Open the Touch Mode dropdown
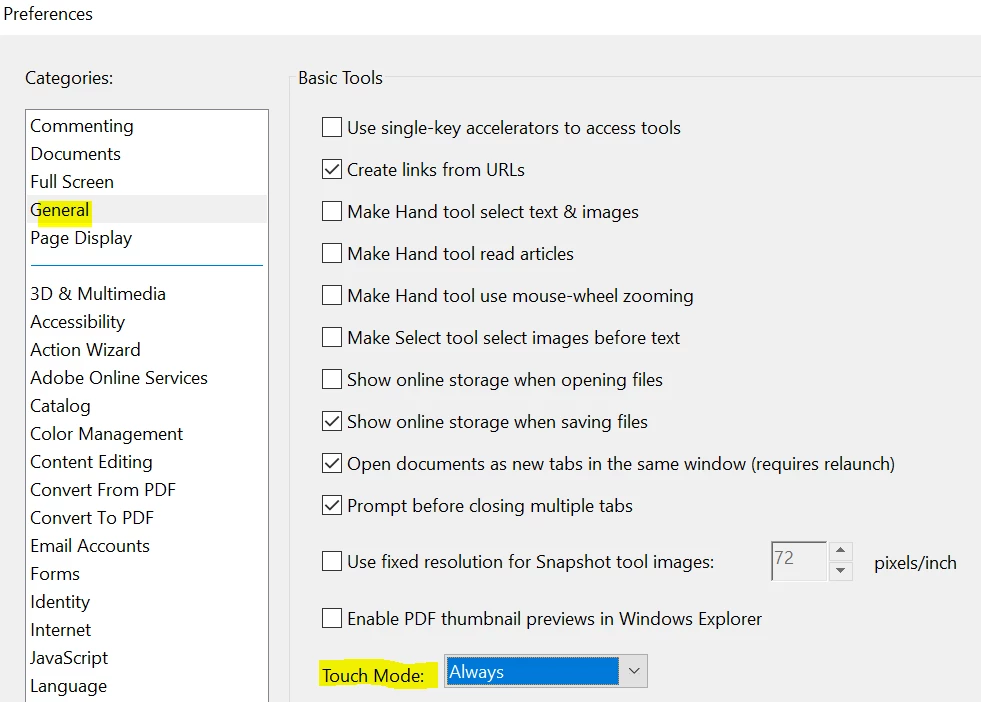 [x=633, y=672]
